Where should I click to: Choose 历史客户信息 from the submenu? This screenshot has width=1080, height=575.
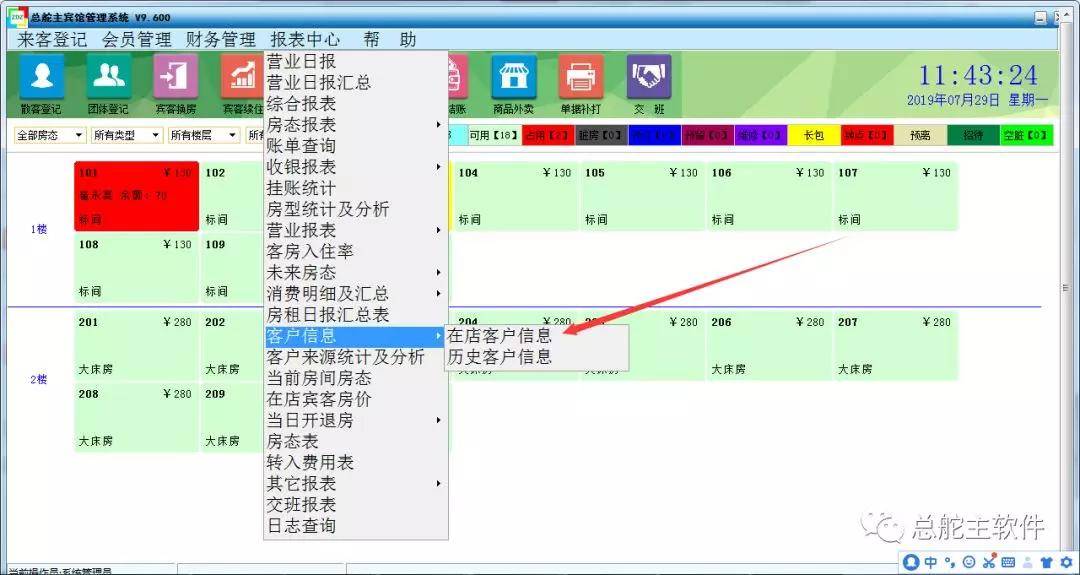(500, 357)
